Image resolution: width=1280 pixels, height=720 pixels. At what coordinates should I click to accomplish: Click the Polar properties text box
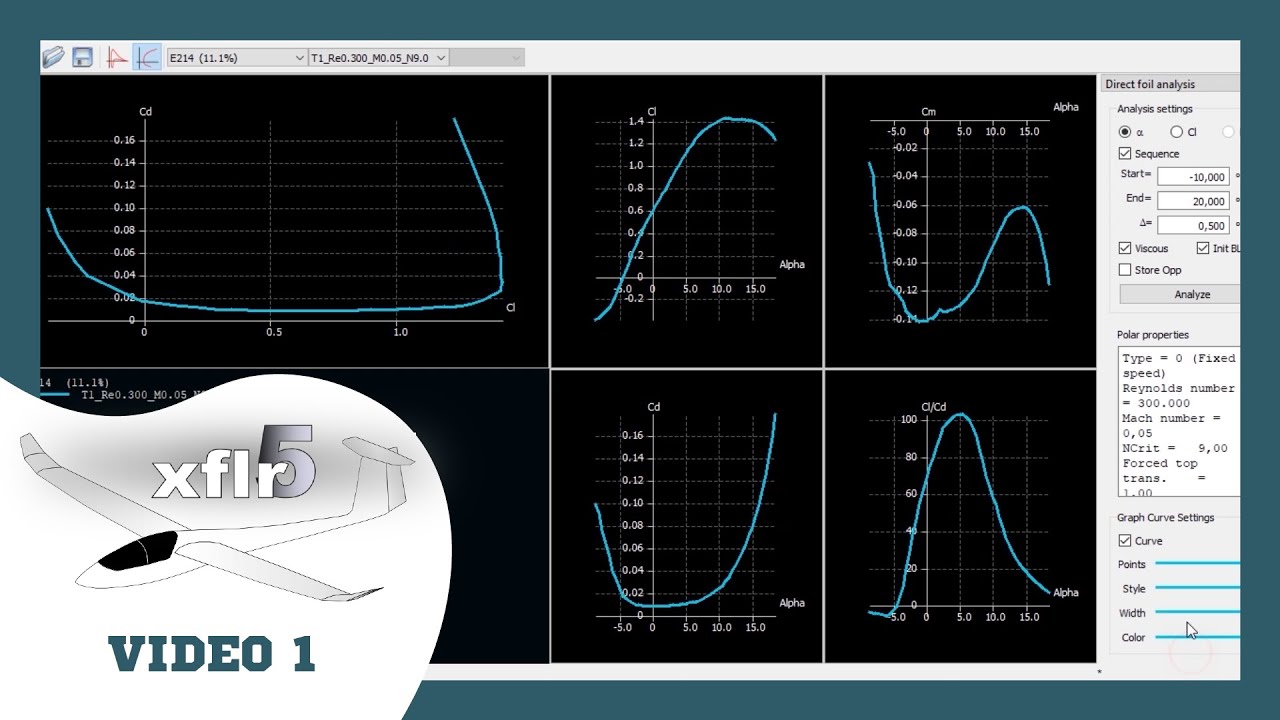pos(1179,421)
